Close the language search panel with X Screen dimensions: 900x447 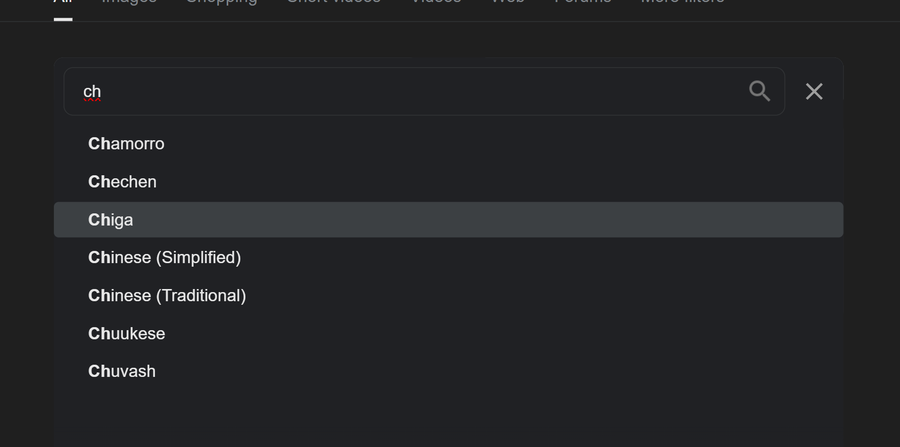[x=814, y=91]
